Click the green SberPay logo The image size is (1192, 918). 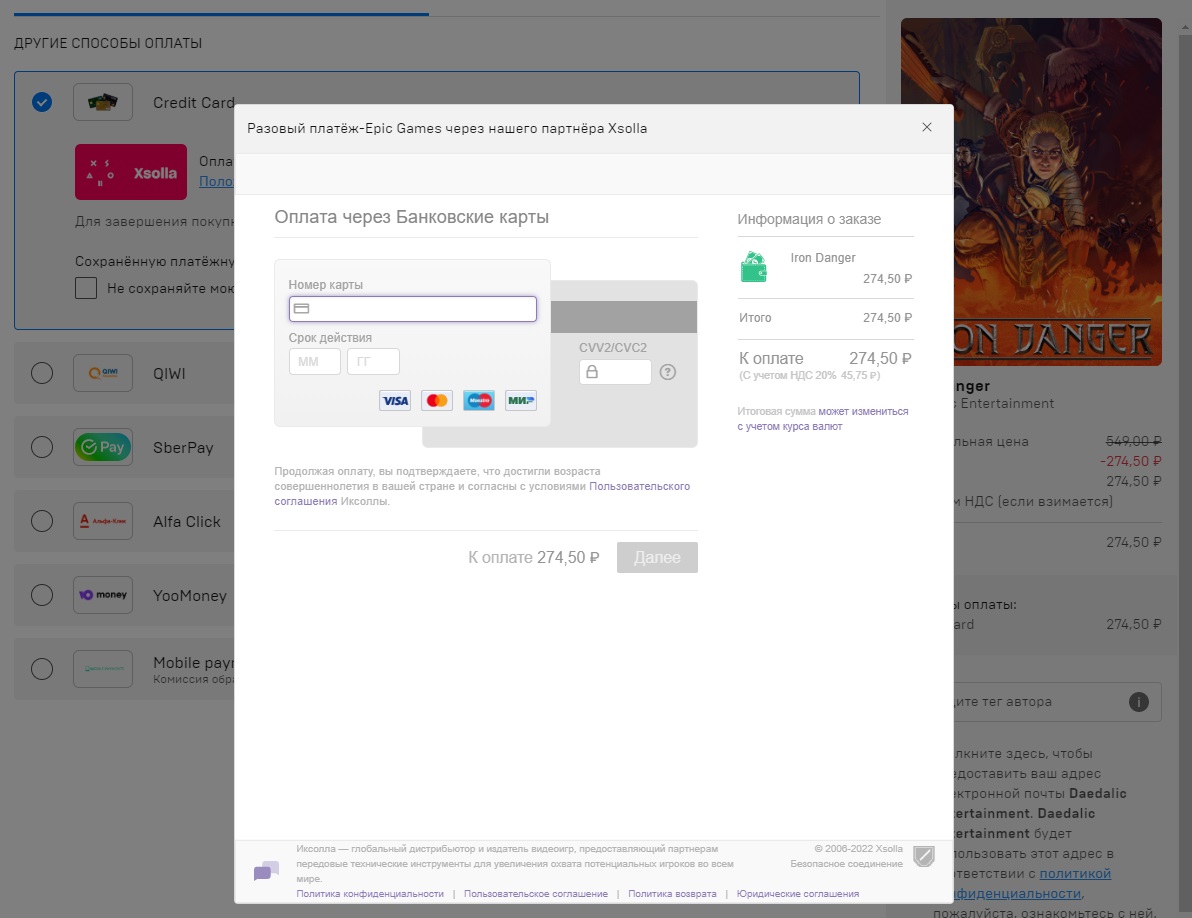coord(103,447)
